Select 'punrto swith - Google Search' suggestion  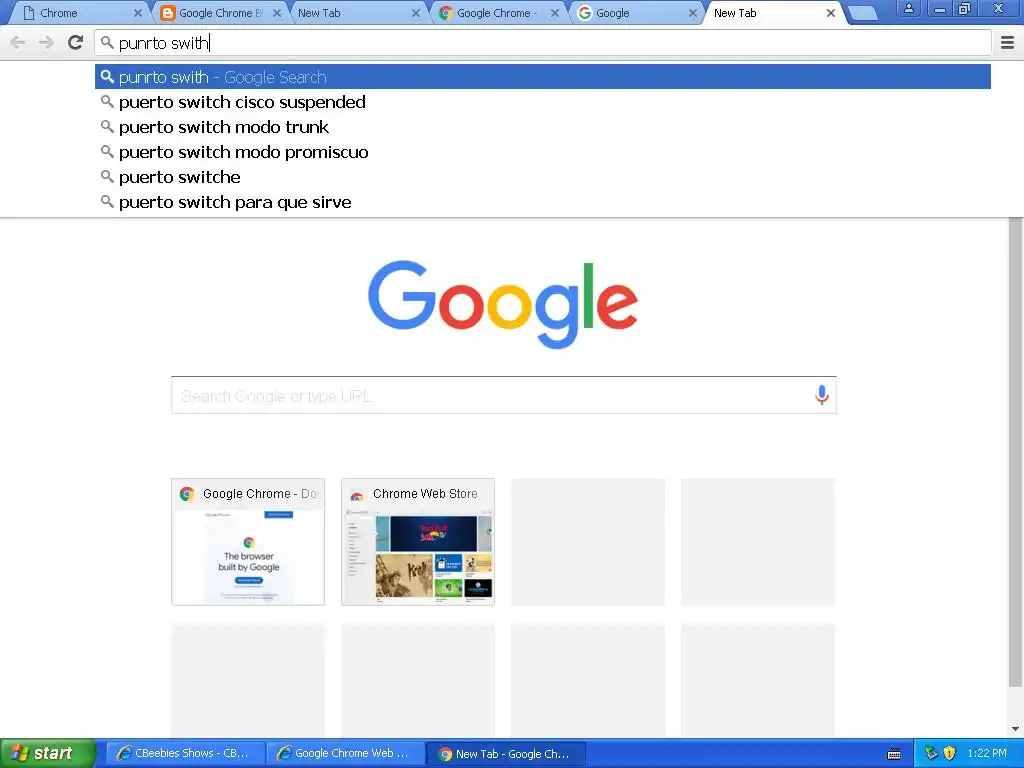(543, 77)
